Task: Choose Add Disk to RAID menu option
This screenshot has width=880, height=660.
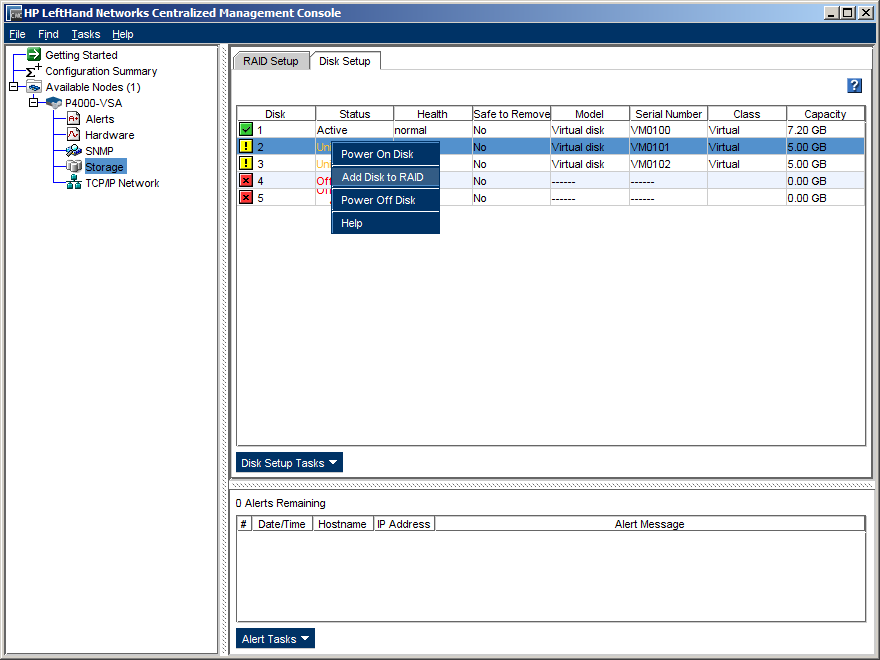Action: pos(382,177)
